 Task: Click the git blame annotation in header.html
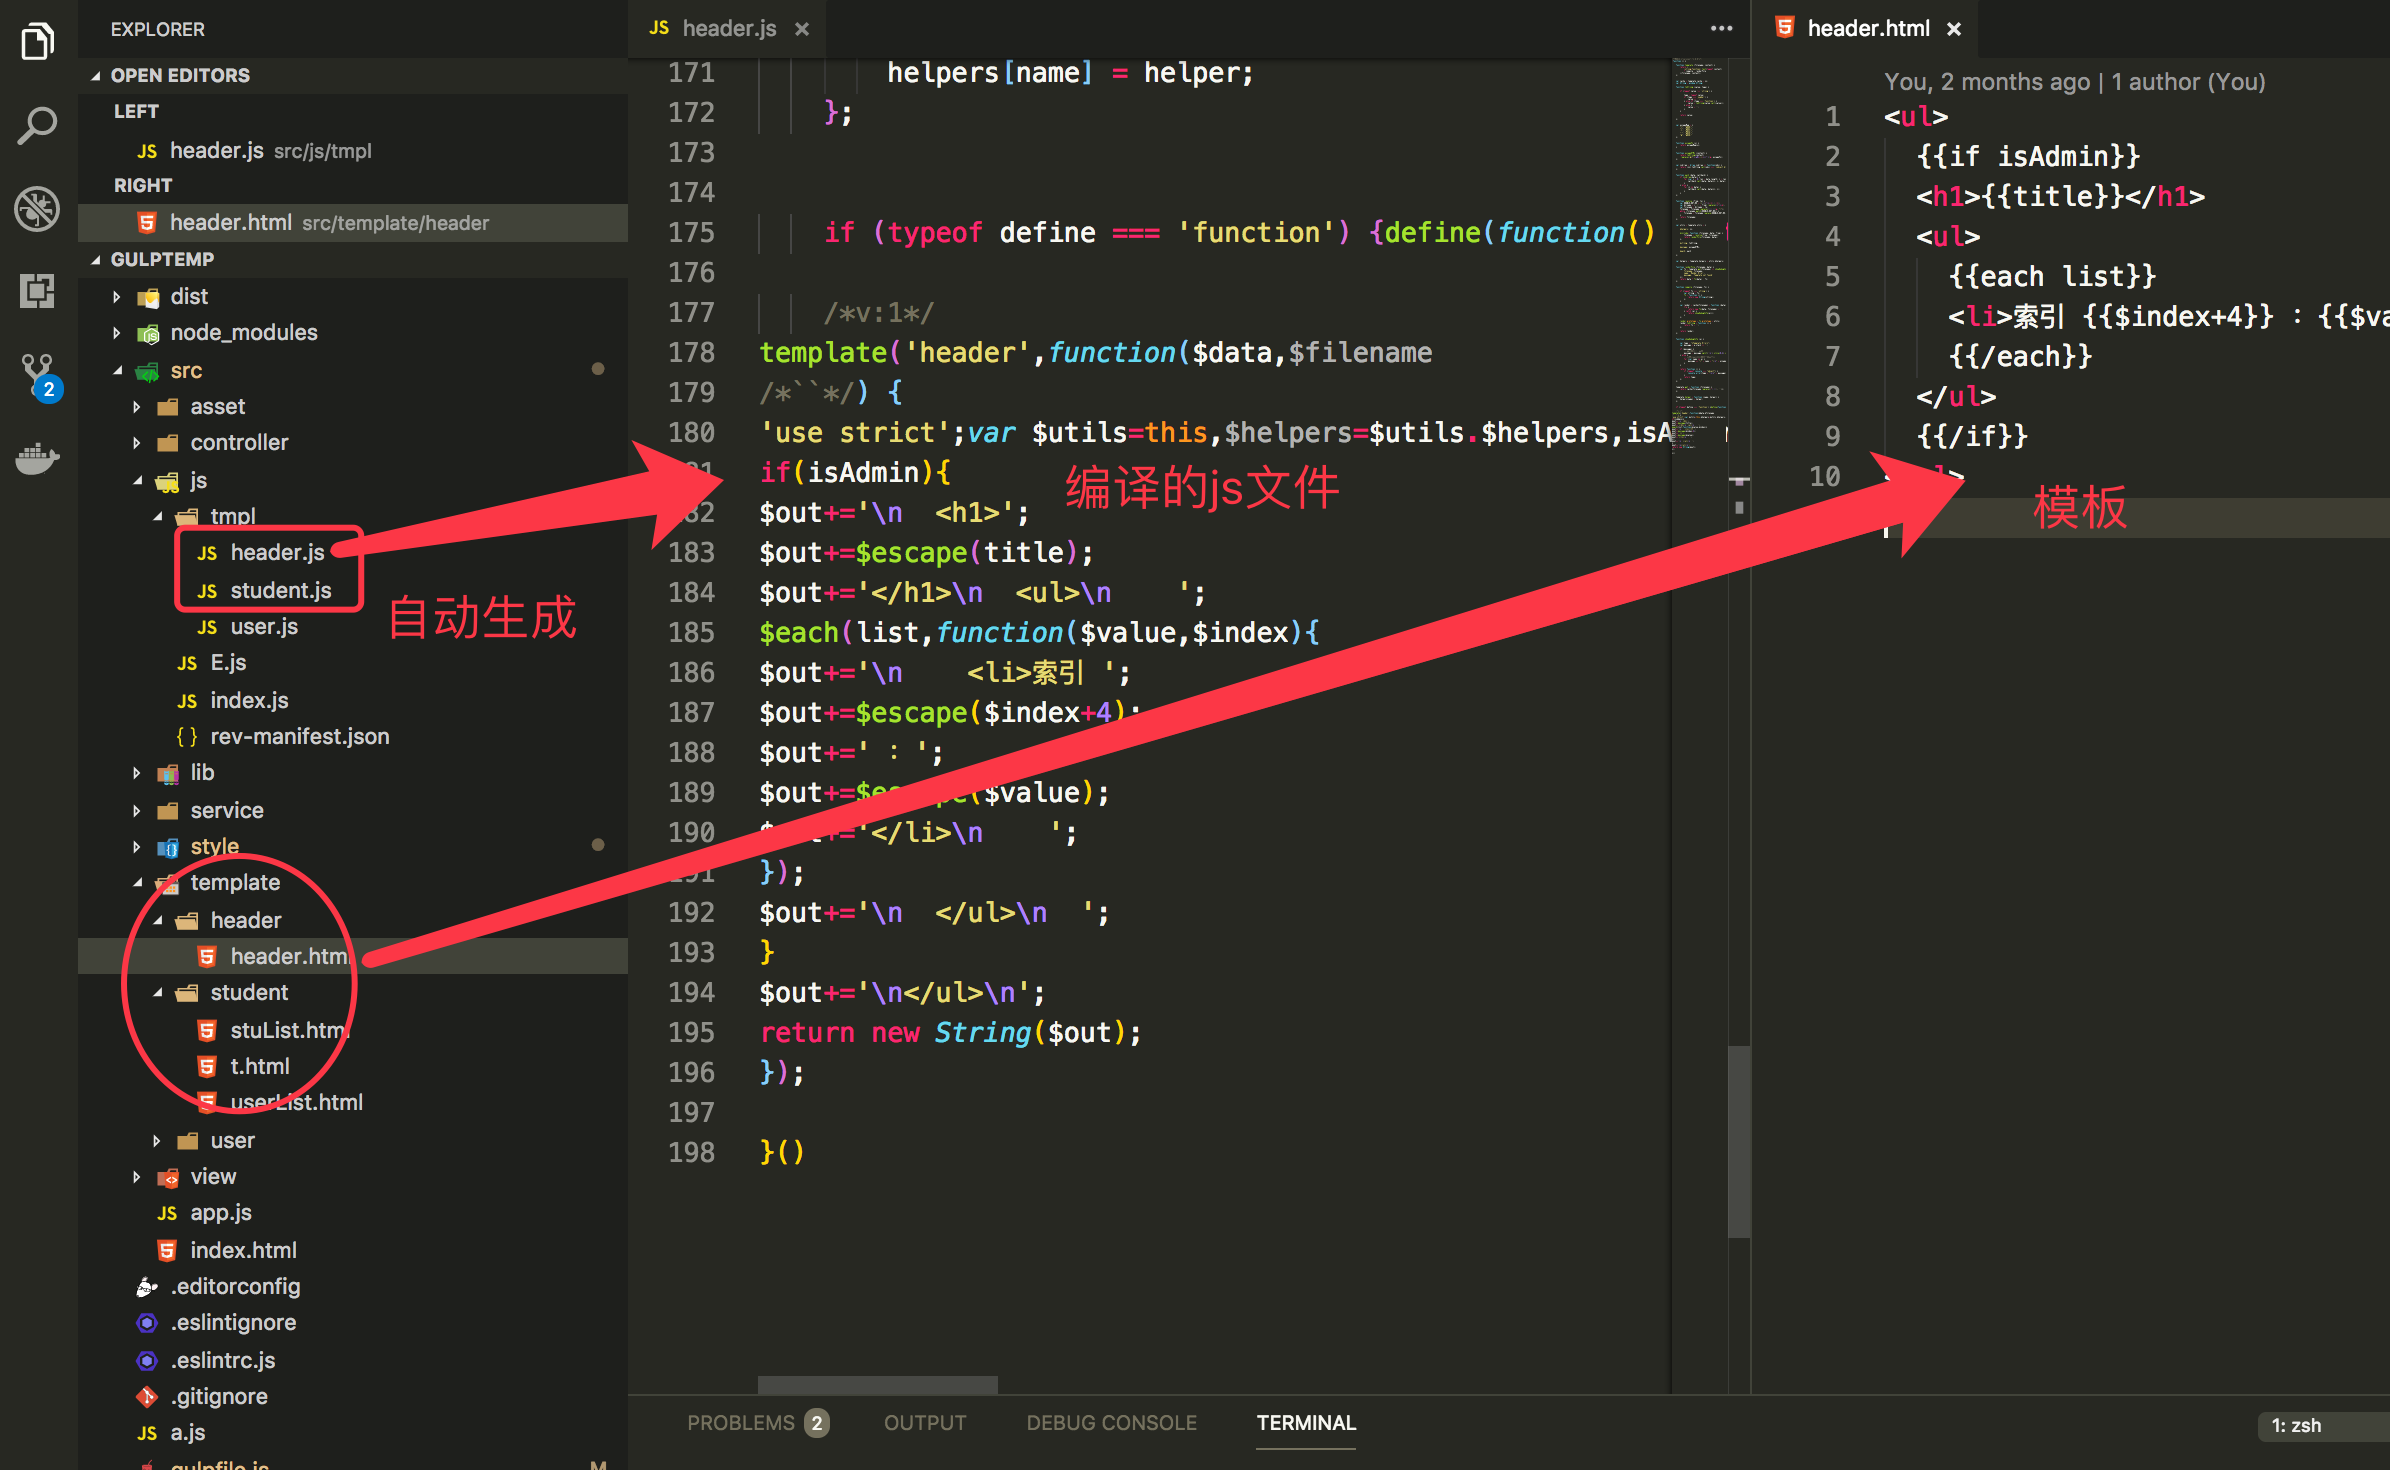point(2074,82)
